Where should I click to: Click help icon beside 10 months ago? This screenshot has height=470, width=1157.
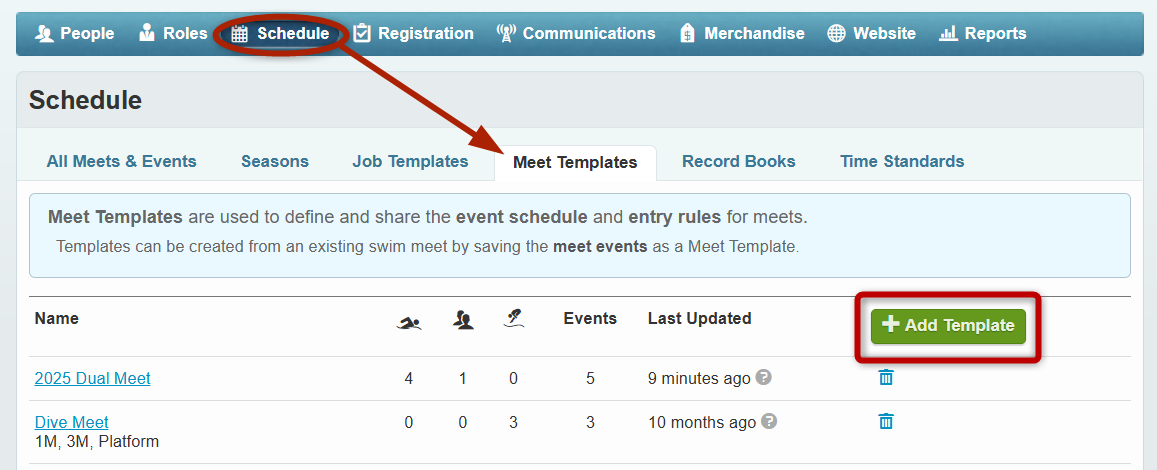pyautogui.click(x=770, y=421)
